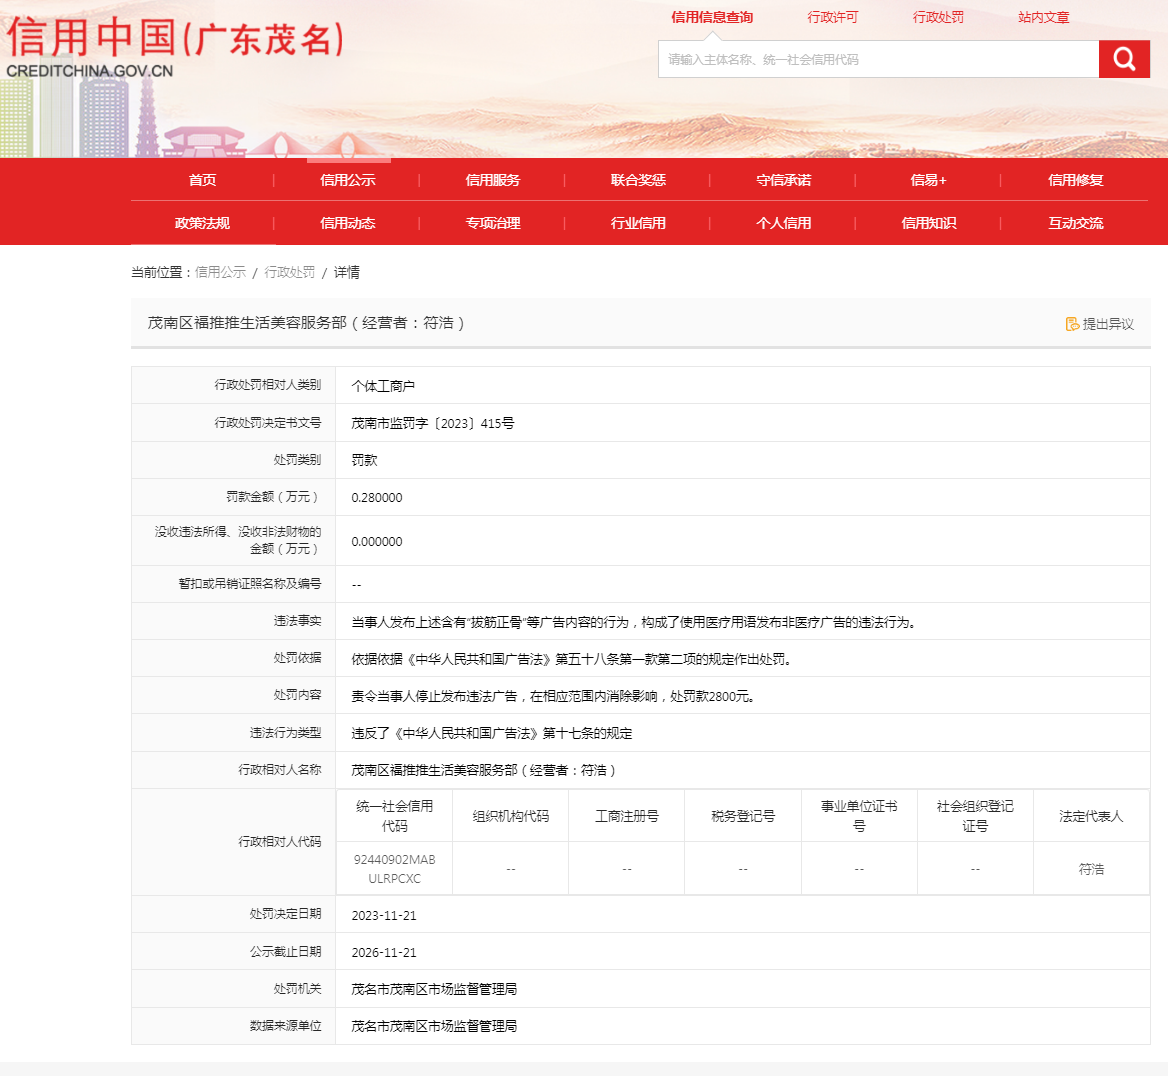Select the 站内文章 search tab
Screen dimensions: 1168x1076
(1044, 17)
